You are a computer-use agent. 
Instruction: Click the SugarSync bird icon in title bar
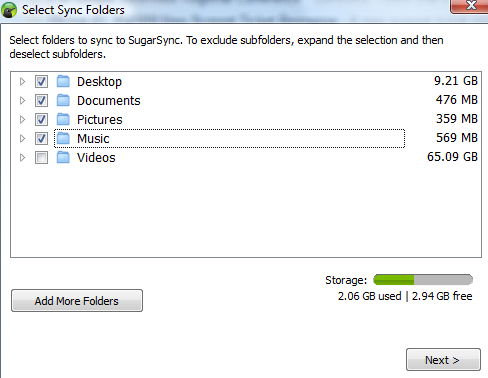(x=9, y=10)
